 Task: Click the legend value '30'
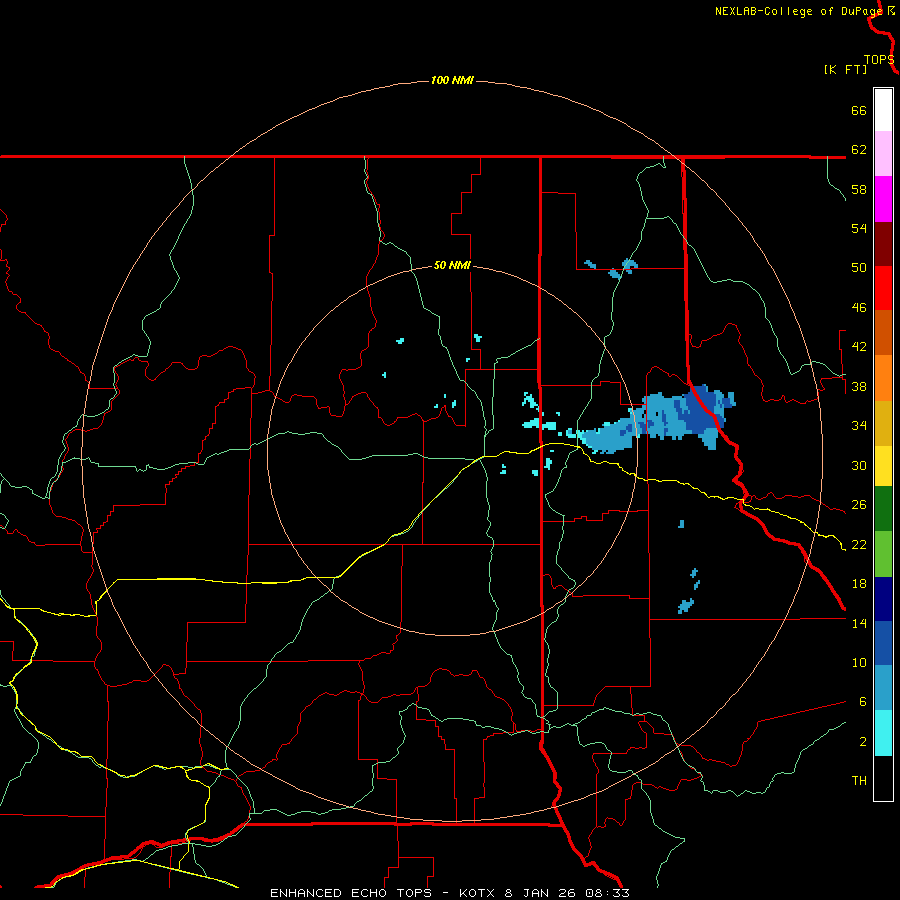[859, 465]
